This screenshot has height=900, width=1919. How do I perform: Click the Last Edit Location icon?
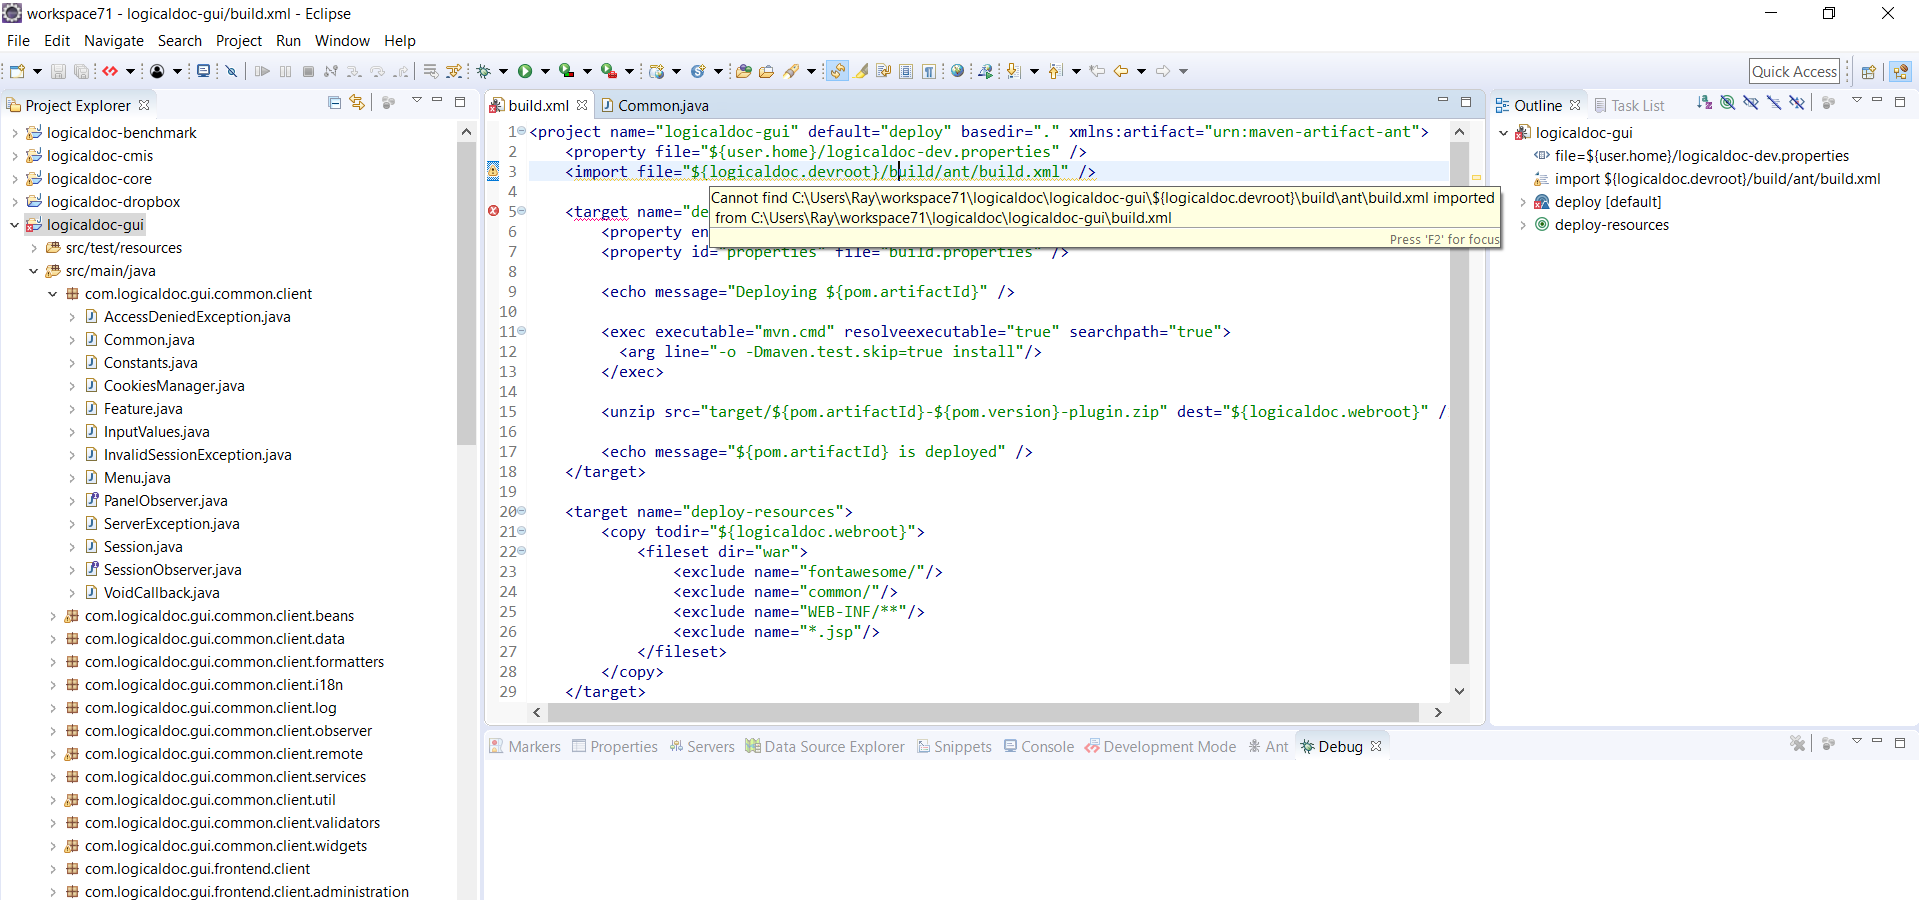(x=1097, y=71)
